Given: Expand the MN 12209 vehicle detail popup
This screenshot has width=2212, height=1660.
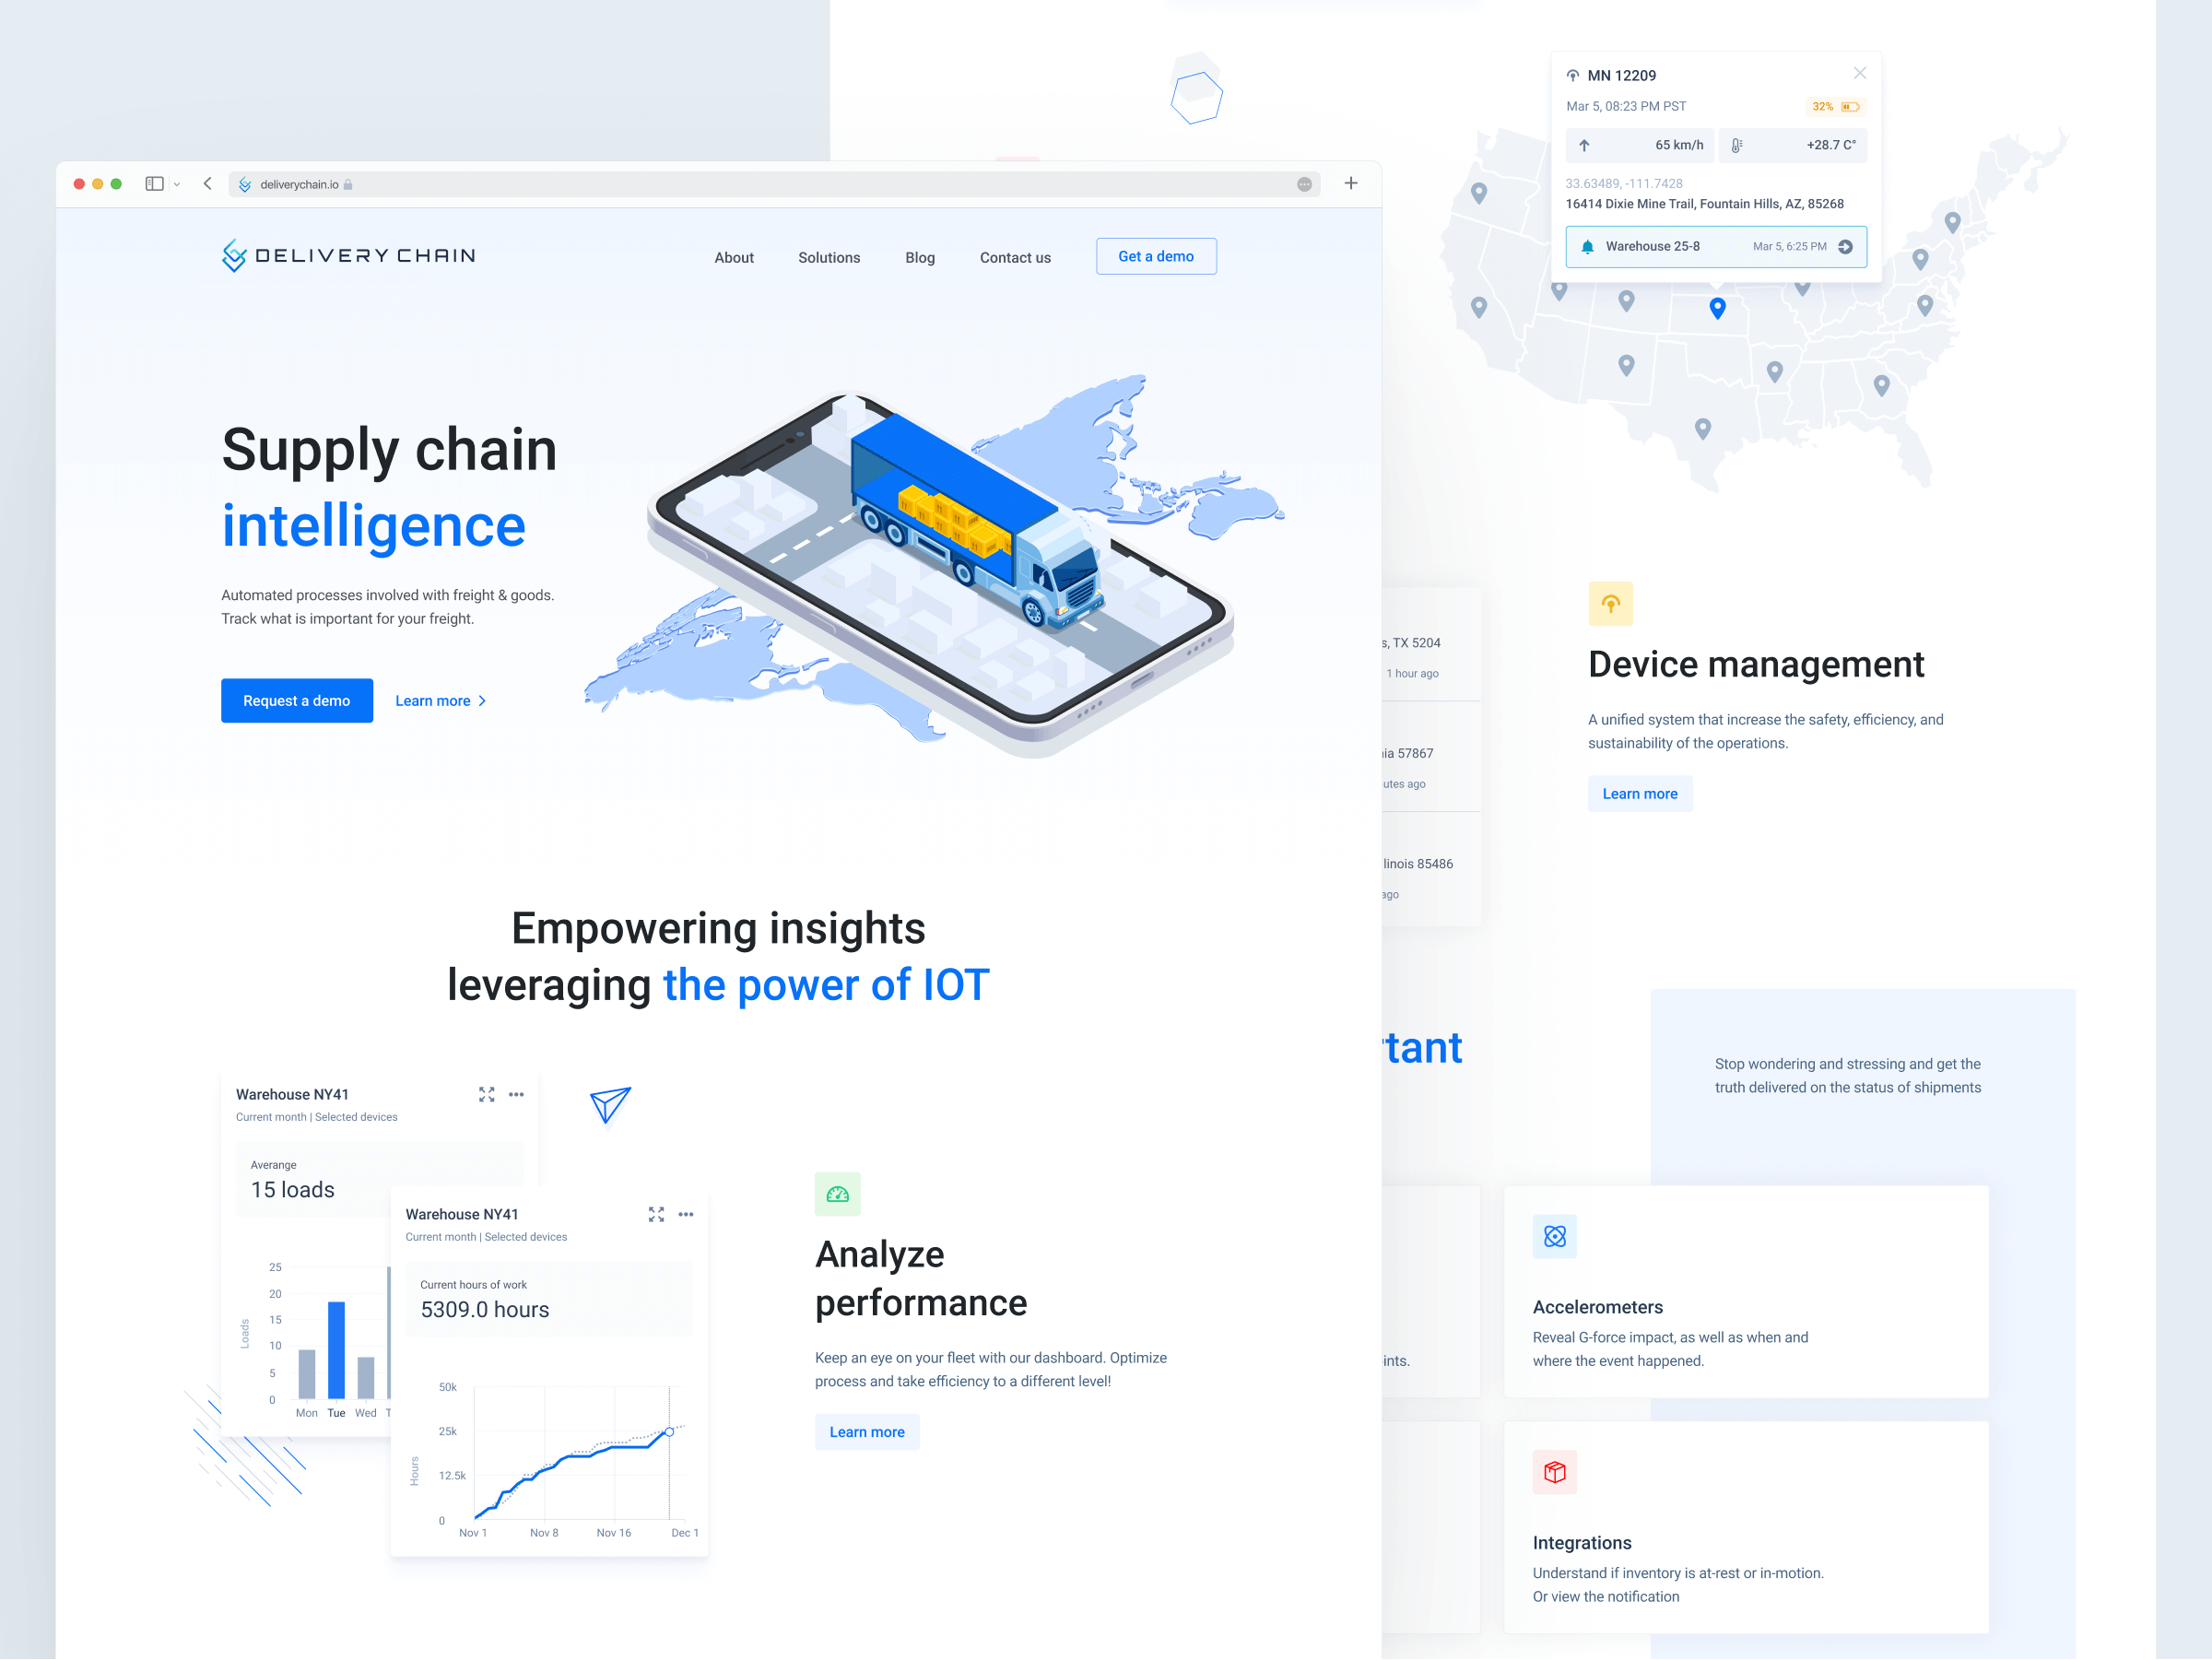Looking at the screenshot, I should pos(1842,244).
